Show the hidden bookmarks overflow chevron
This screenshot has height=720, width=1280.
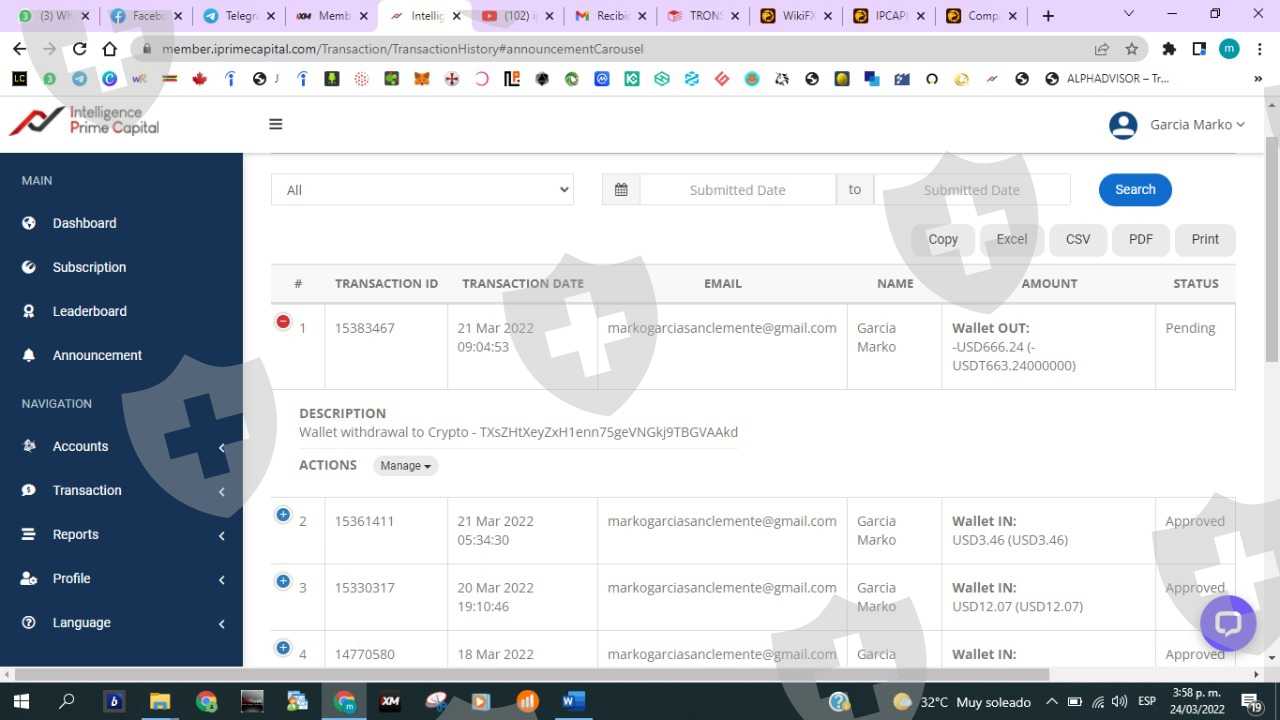pyautogui.click(x=1258, y=79)
